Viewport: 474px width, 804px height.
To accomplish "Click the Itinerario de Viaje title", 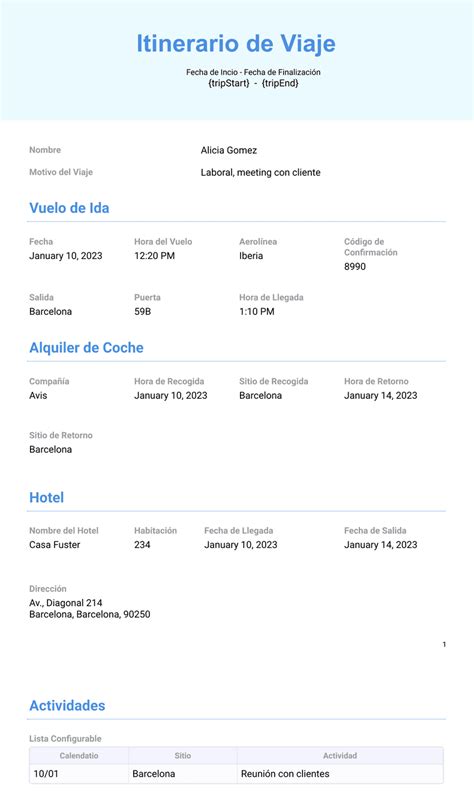I will coord(236,44).
